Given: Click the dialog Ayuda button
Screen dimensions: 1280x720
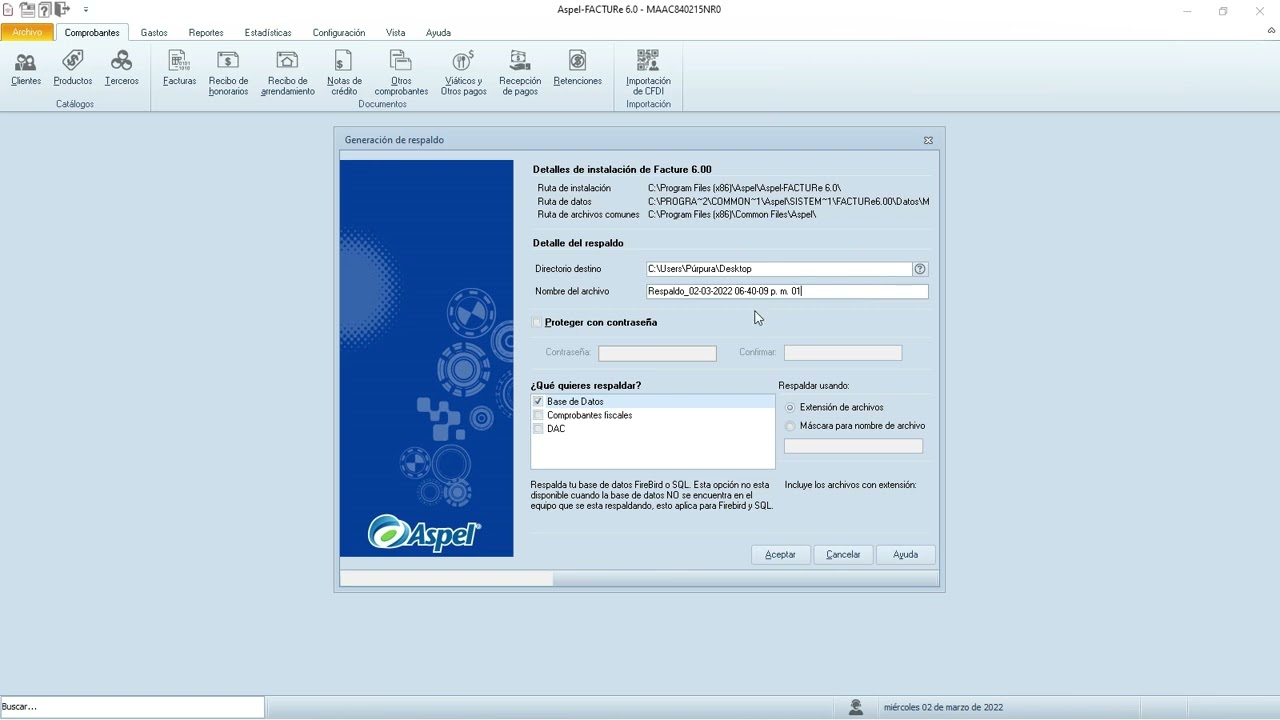Looking at the screenshot, I should coord(905,555).
